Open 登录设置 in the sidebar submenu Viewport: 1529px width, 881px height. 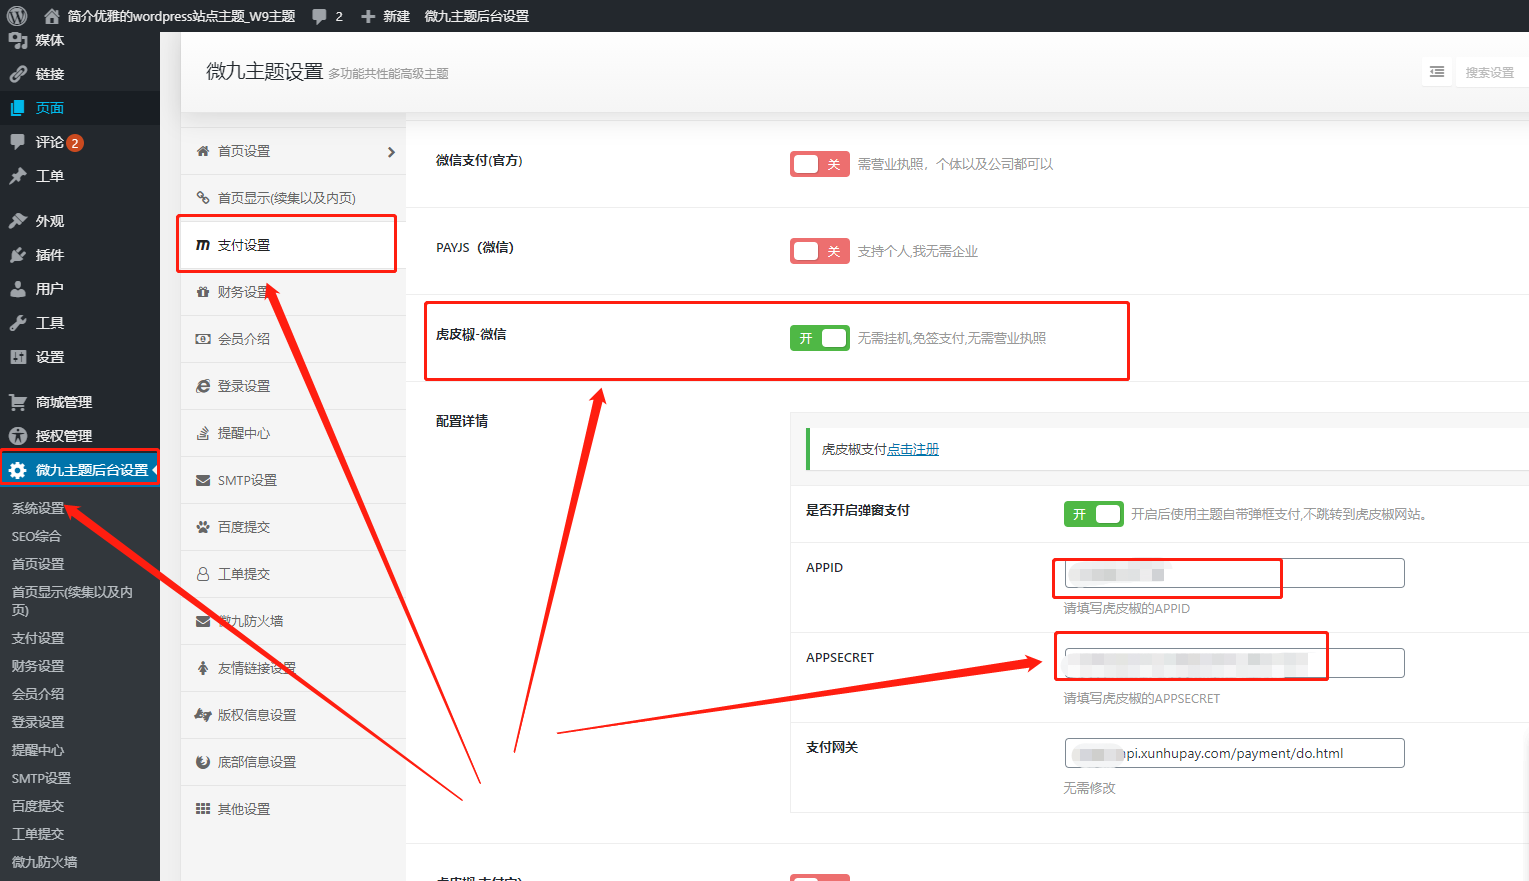click(x=38, y=722)
